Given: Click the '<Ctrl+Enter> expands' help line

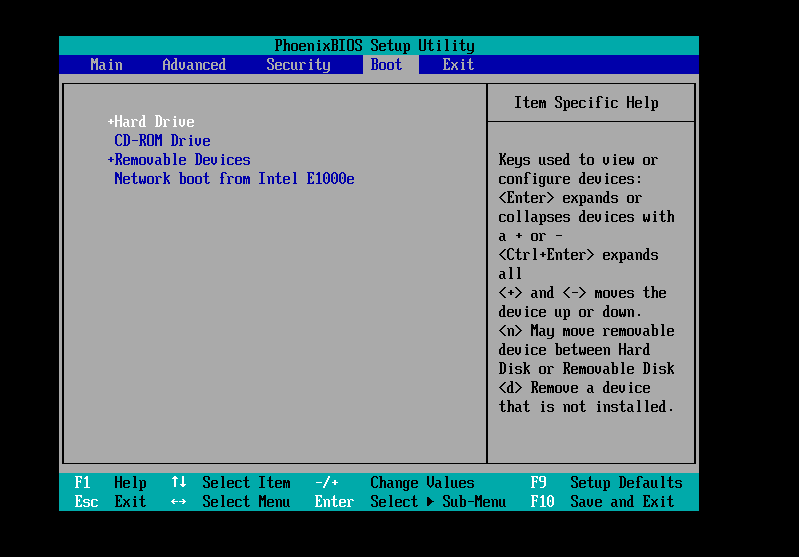Looking at the screenshot, I should click(578, 255).
